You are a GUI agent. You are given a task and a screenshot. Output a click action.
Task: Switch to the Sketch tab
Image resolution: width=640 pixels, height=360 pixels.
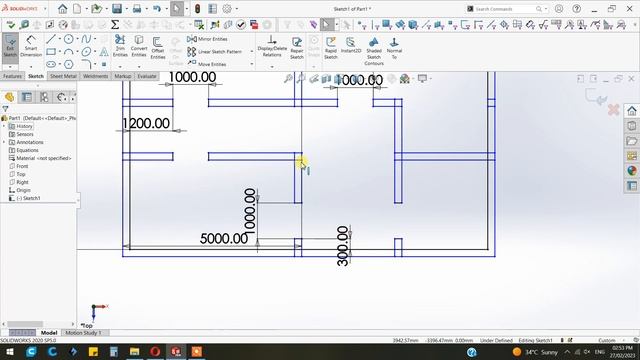[36, 76]
